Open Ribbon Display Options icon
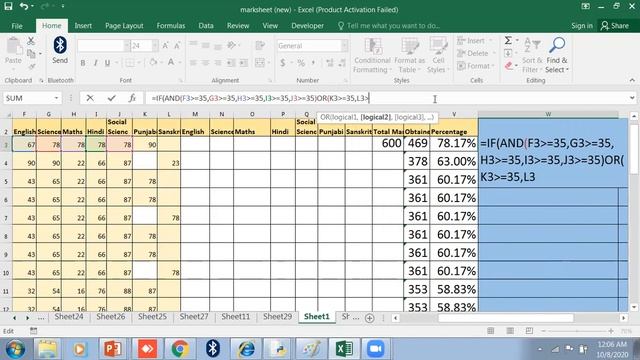The image size is (640, 360). pyautogui.click(x=585, y=6)
